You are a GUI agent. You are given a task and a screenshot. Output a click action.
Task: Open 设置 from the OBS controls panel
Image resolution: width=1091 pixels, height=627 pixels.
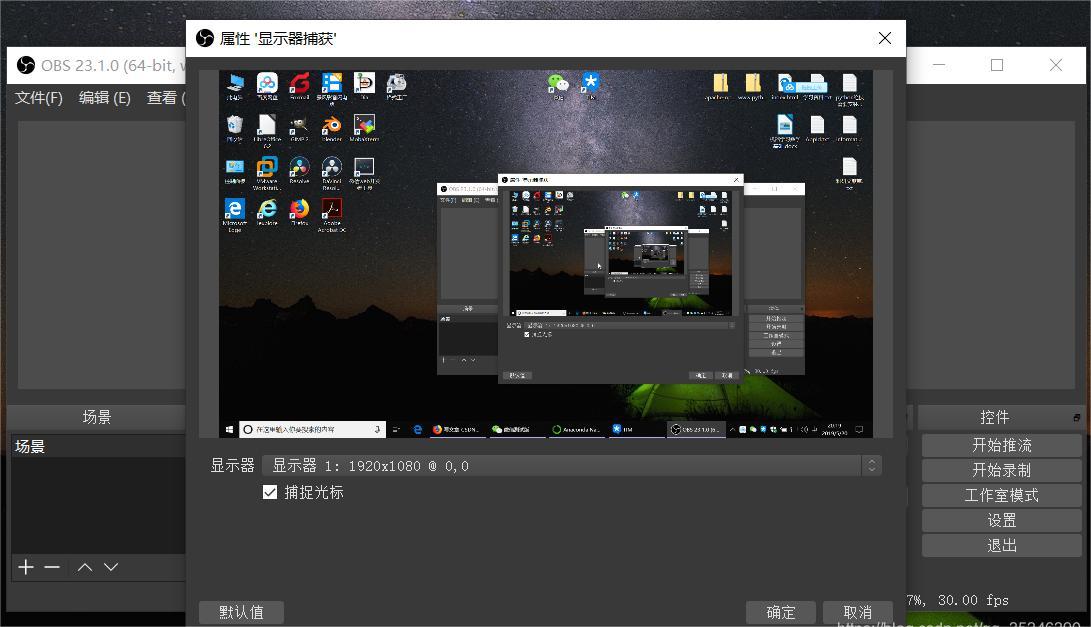(1001, 521)
